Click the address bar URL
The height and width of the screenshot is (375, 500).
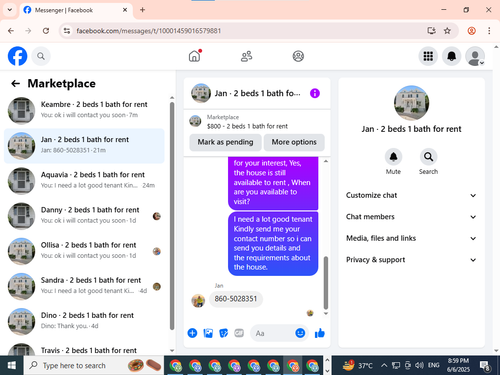(149, 31)
